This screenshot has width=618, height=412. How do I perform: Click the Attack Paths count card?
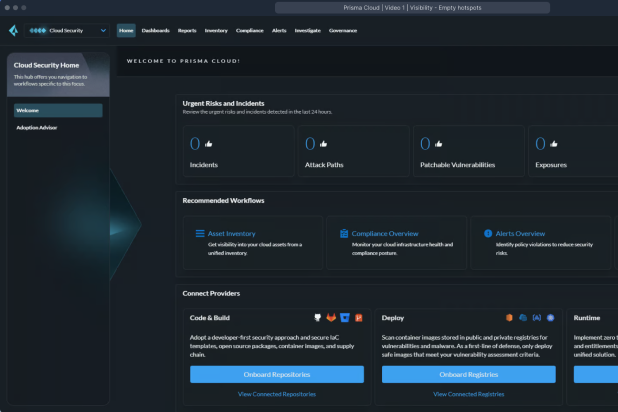pos(354,151)
